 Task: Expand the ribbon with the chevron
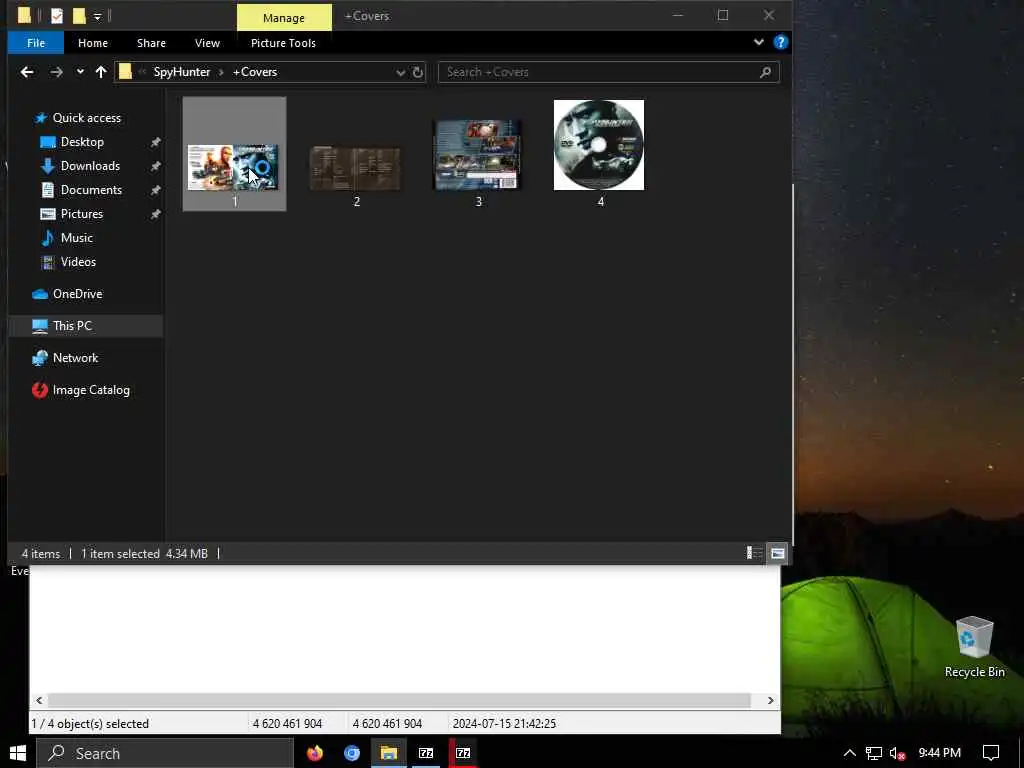coord(758,42)
